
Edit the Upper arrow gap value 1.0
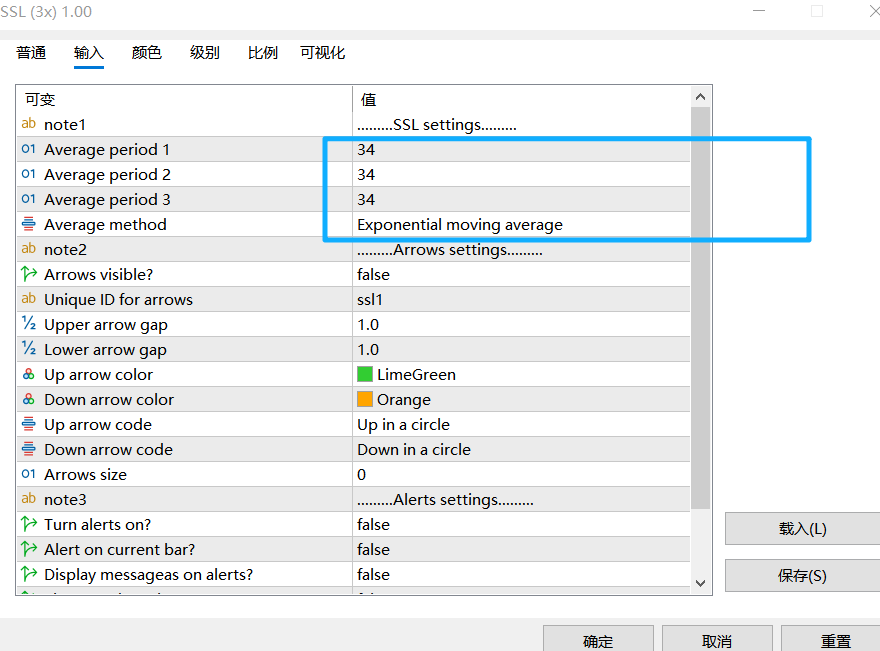[521, 324]
